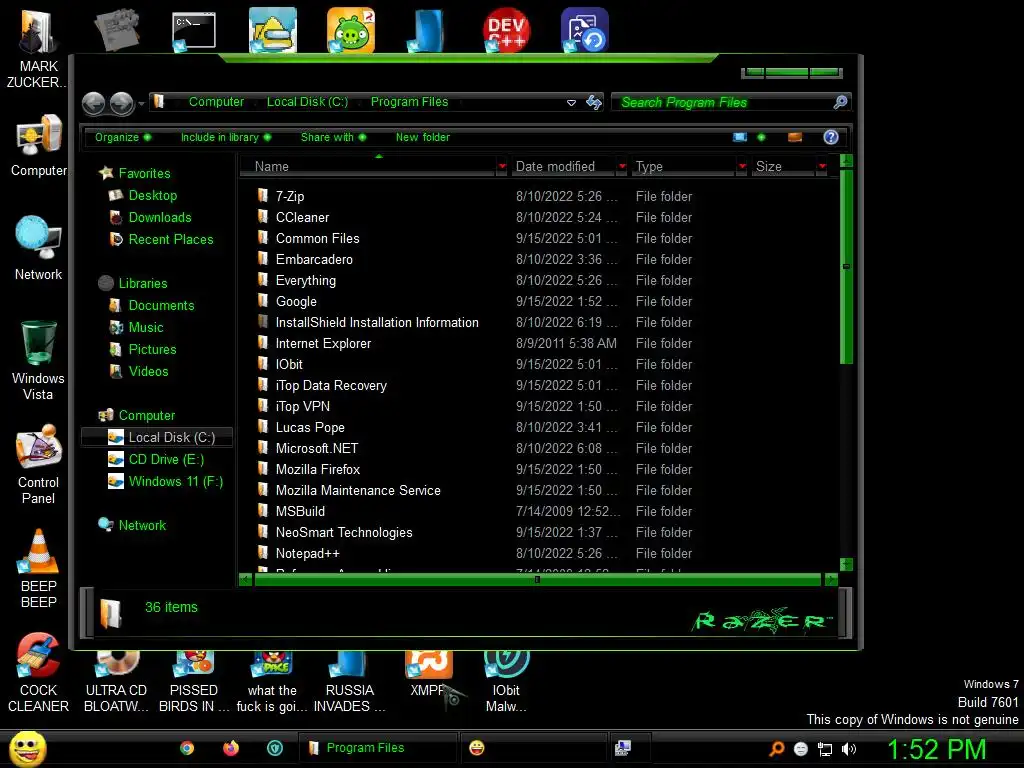Select the Mozilla Firefox folder icon
The height and width of the screenshot is (768, 1024).
[x=263, y=468]
